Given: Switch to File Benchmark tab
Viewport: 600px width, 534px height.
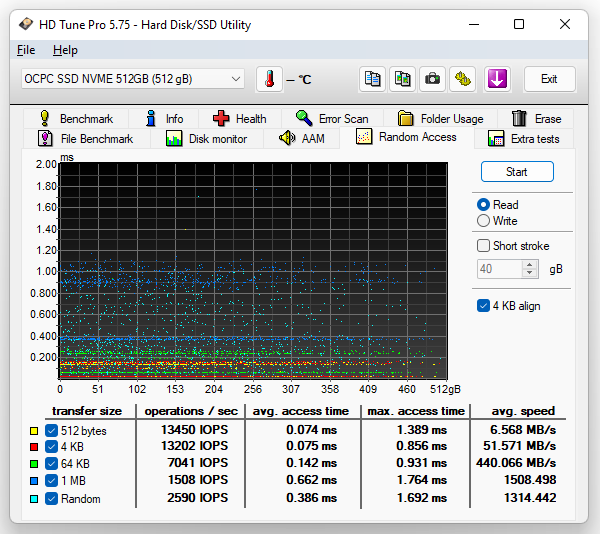Looking at the screenshot, I should pos(86,138).
